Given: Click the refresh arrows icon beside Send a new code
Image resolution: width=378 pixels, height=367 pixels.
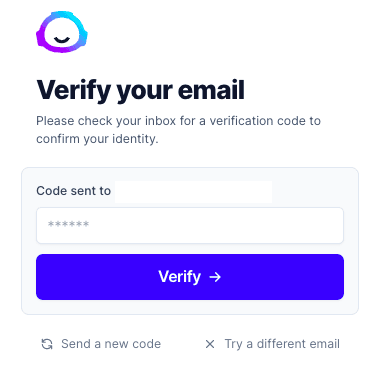Looking at the screenshot, I should 47,344.
